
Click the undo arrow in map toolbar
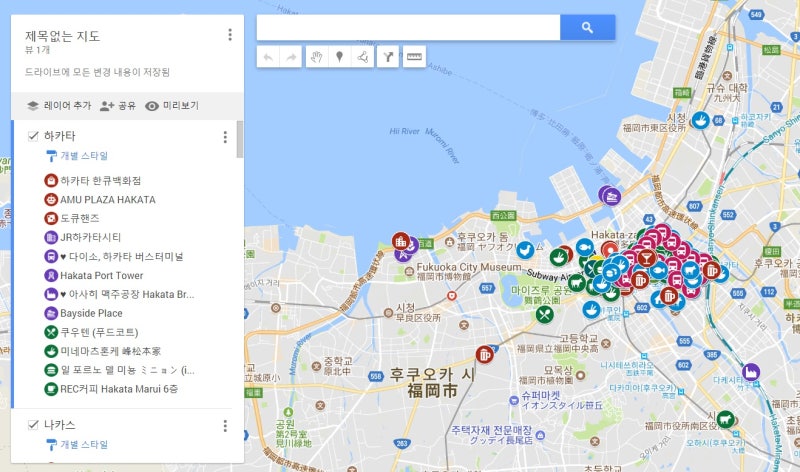pos(268,57)
